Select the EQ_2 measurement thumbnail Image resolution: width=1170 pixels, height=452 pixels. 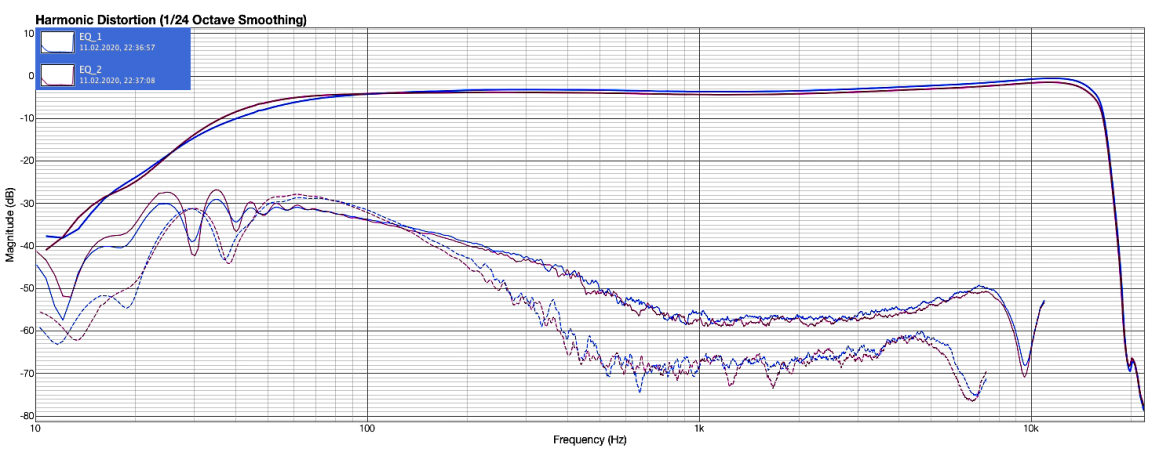point(57,75)
